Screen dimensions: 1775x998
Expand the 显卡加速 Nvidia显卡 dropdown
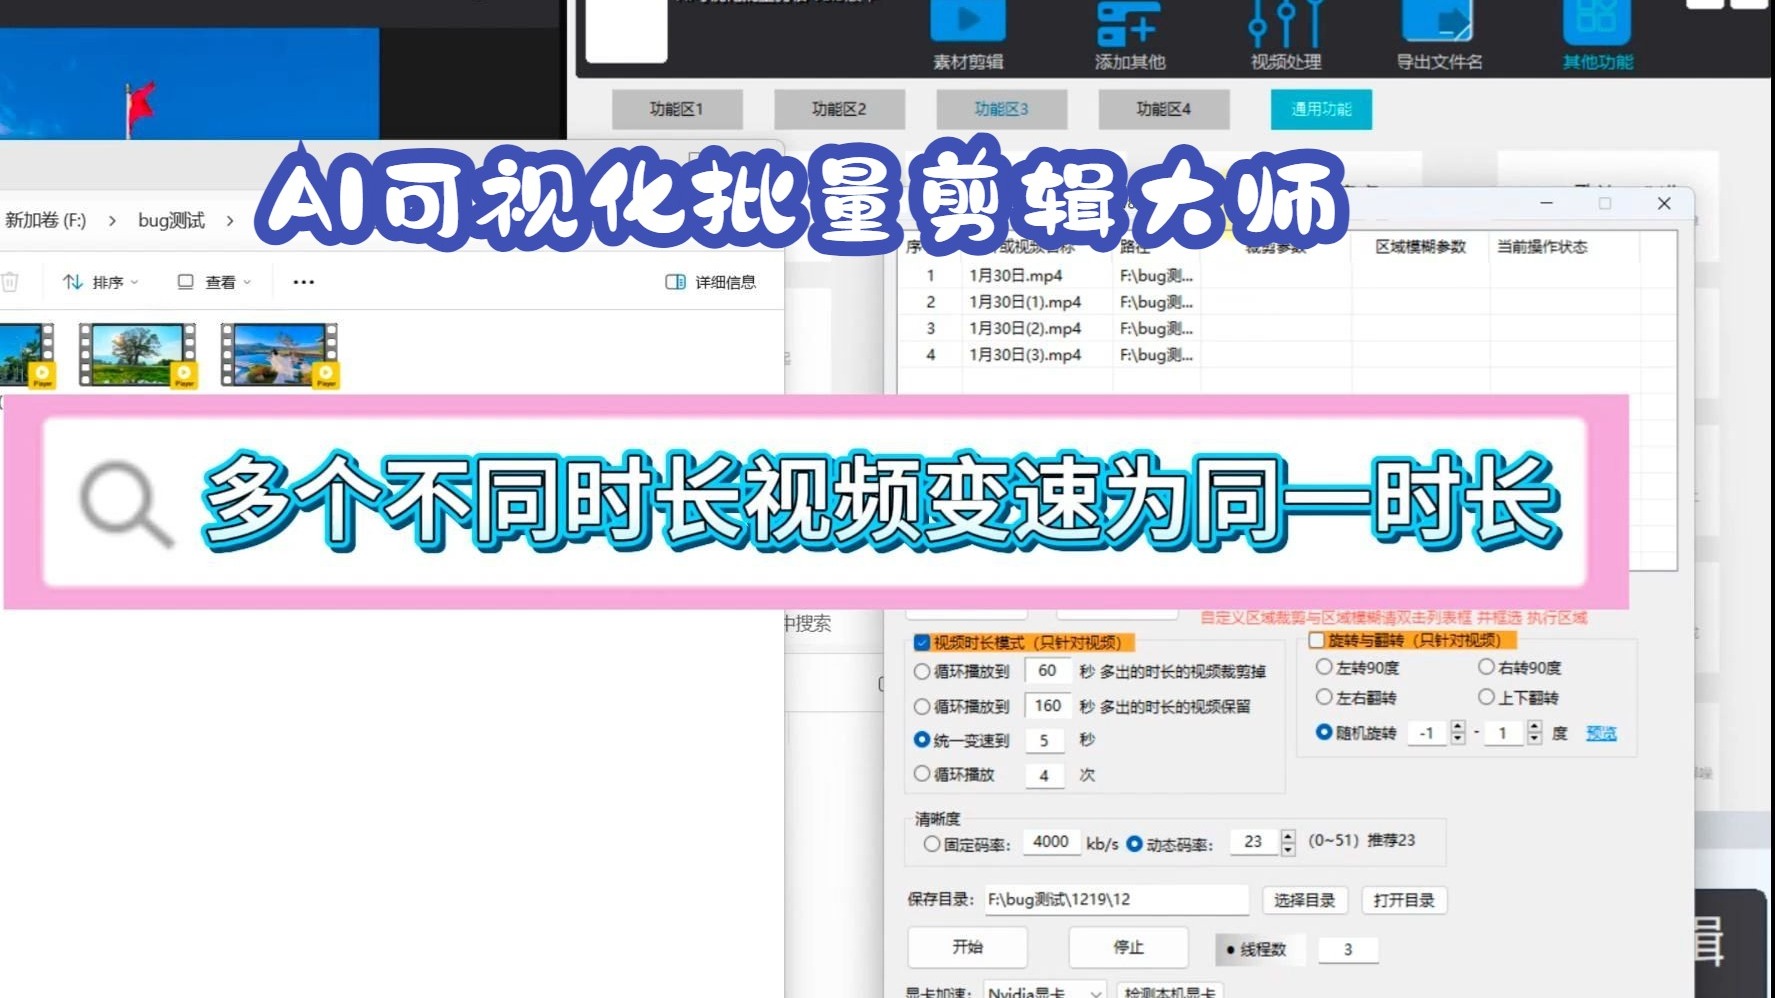point(1096,992)
